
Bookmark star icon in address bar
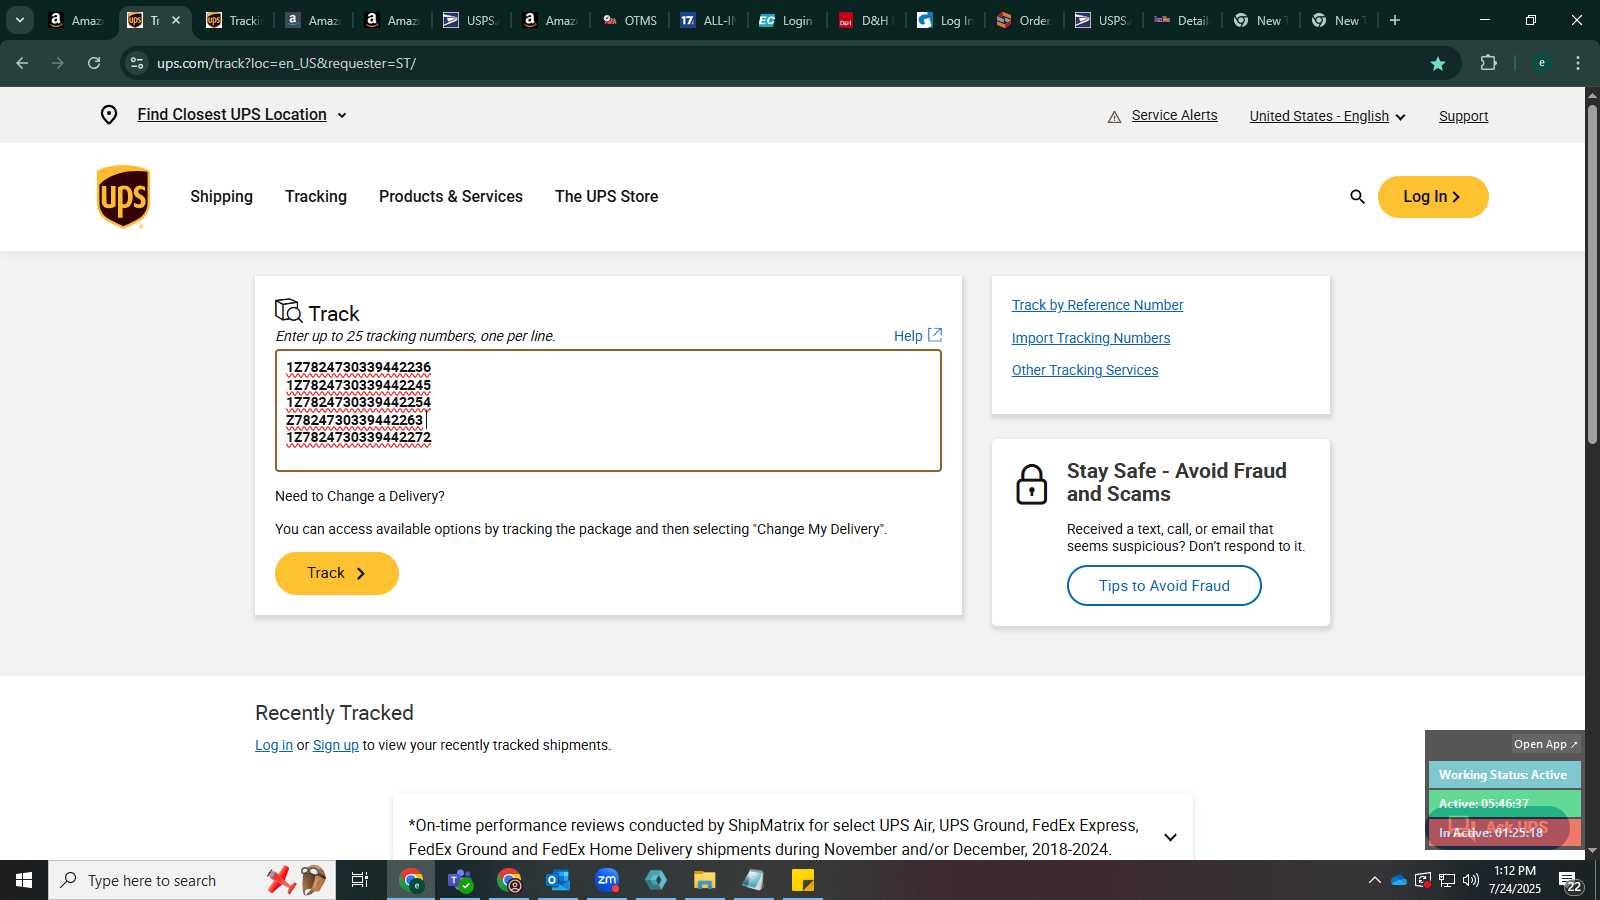[1438, 63]
